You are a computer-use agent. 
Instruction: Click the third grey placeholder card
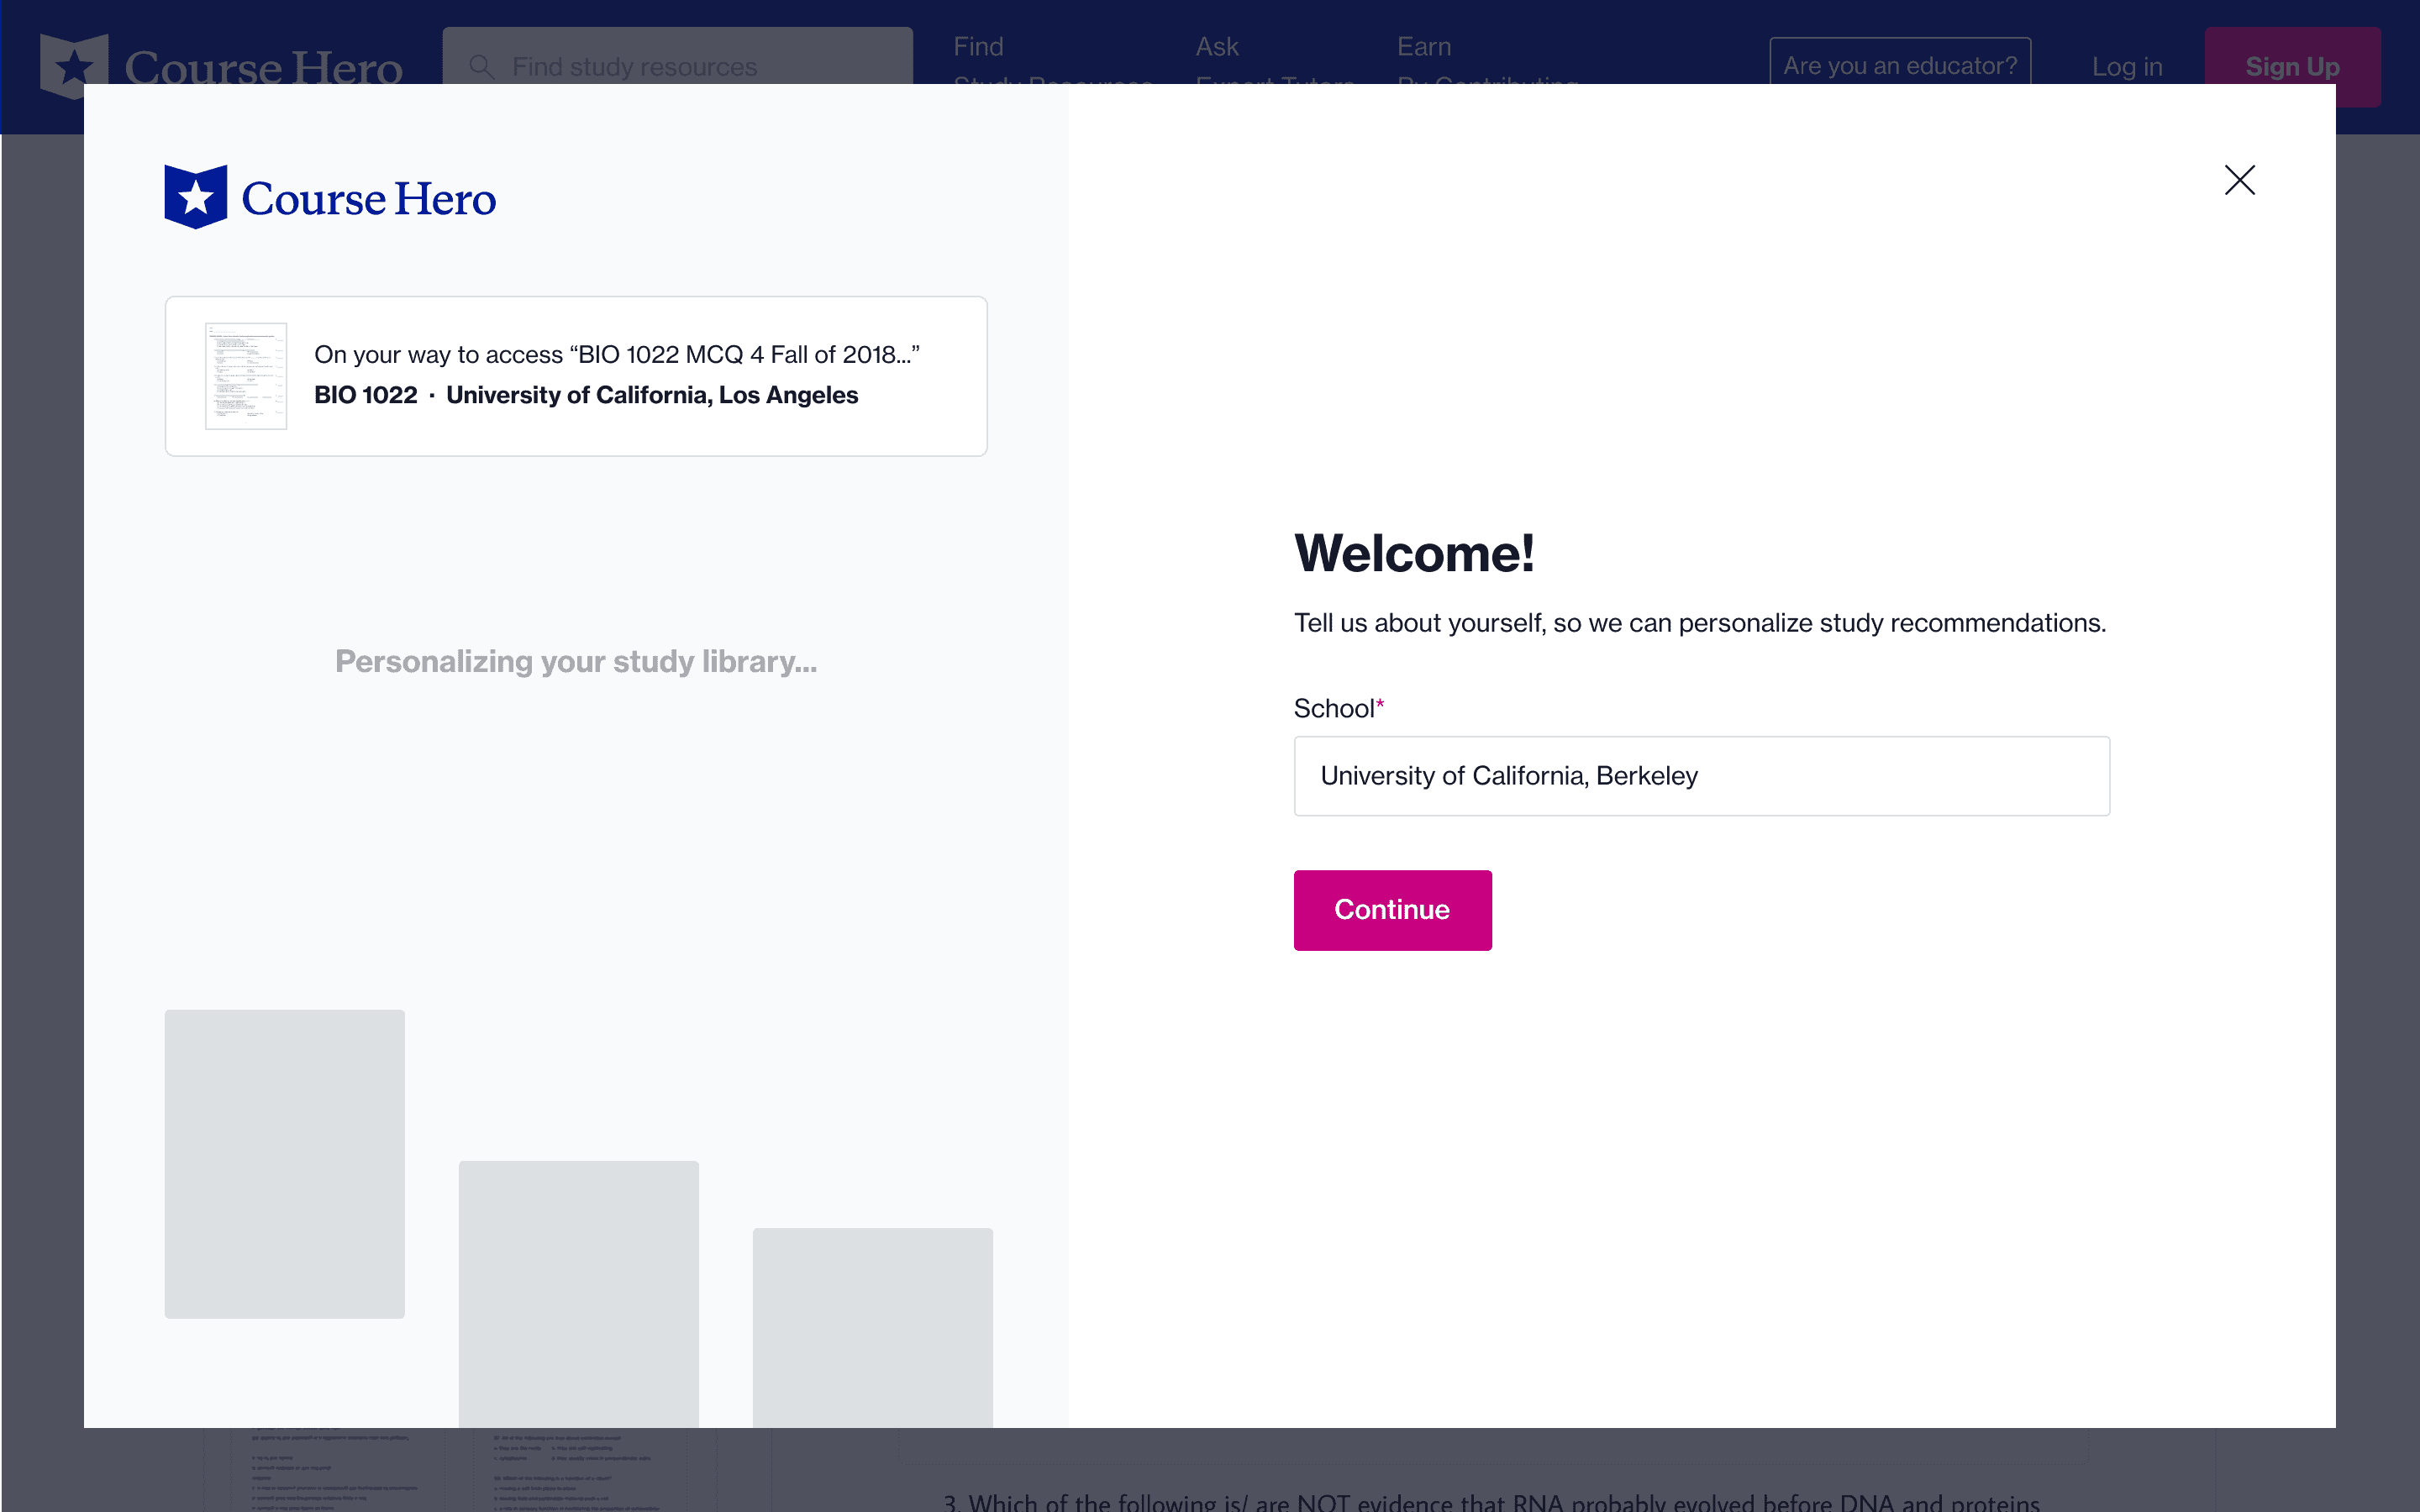(872, 1326)
